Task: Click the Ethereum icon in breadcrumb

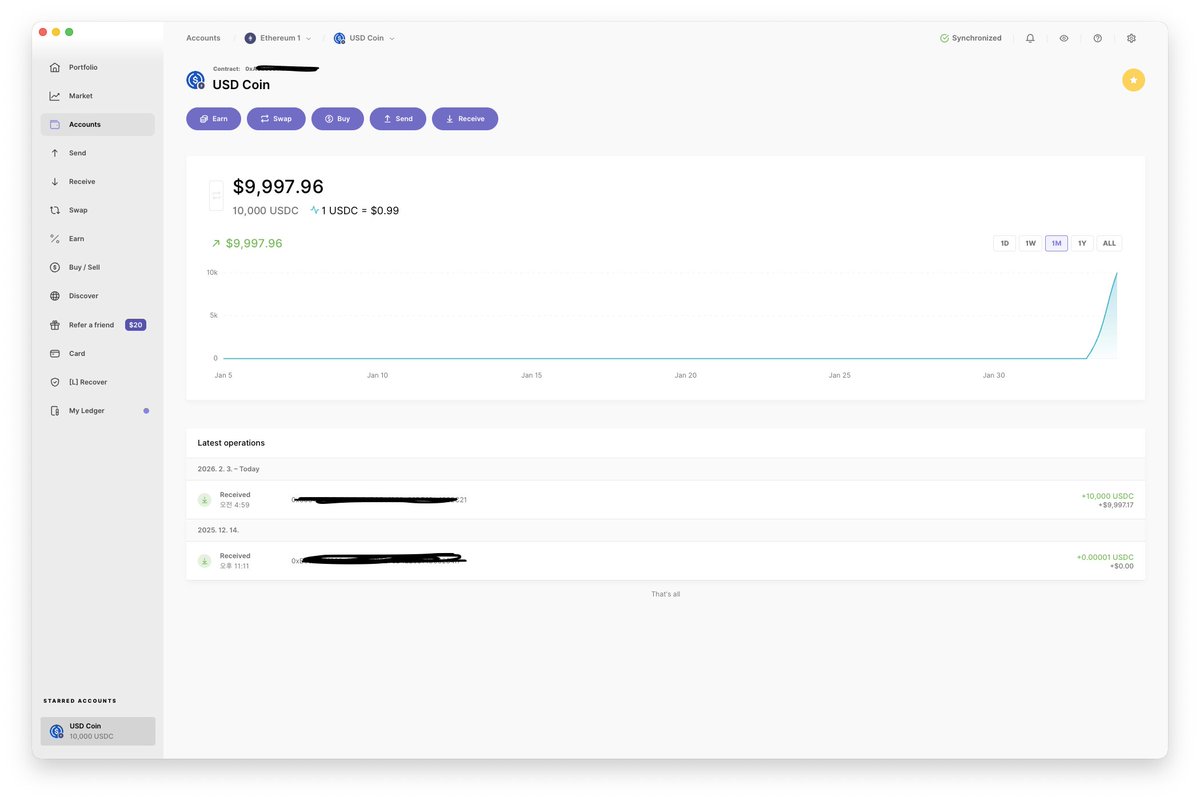Action: point(250,38)
